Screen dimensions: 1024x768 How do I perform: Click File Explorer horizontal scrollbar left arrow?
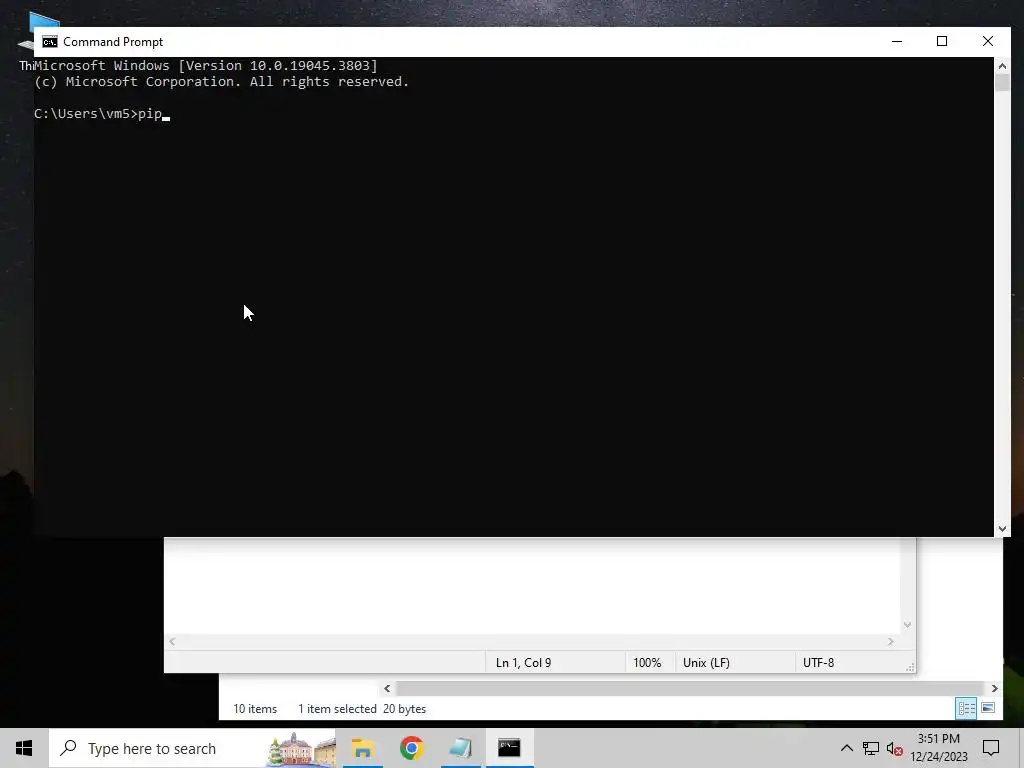click(x=387, y=688)
